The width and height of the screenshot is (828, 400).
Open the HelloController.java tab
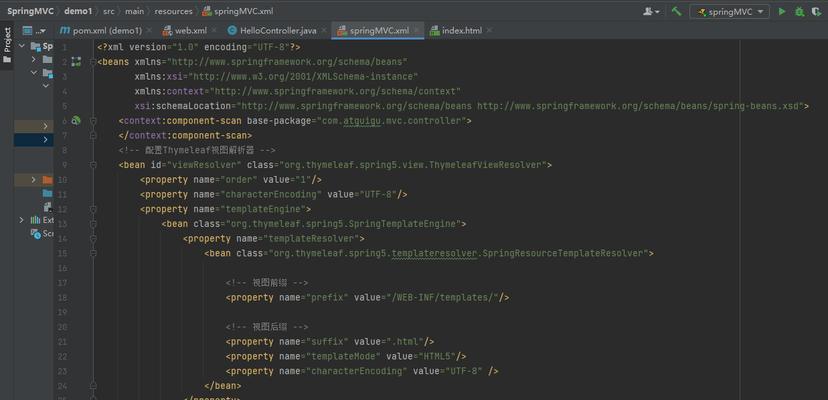pyautogui.click(x=278, y=31)
